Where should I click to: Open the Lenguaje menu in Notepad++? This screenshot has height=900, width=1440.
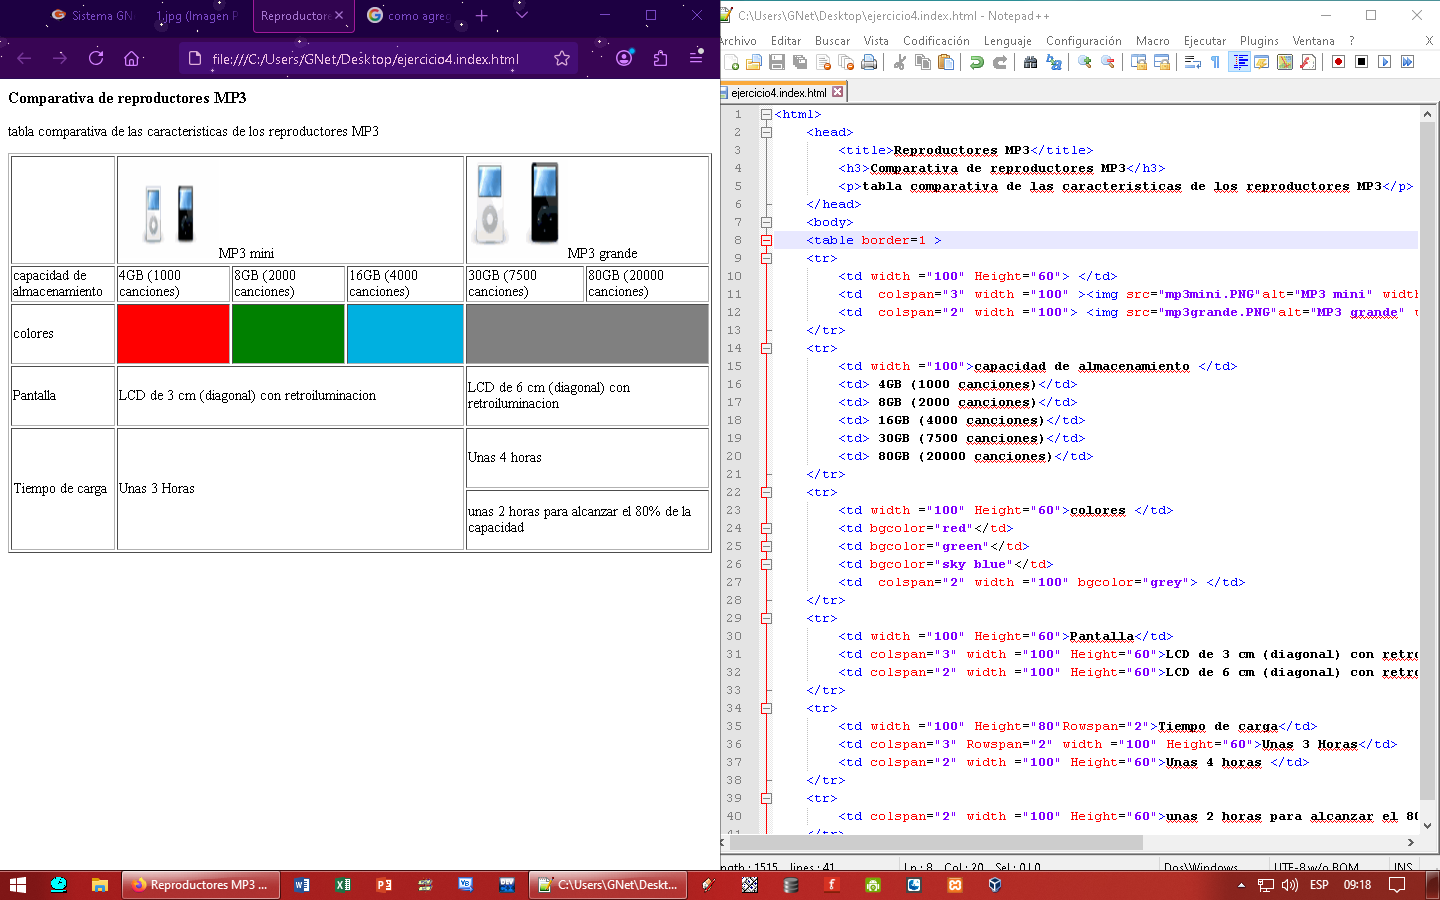[x=1007, y=41]
